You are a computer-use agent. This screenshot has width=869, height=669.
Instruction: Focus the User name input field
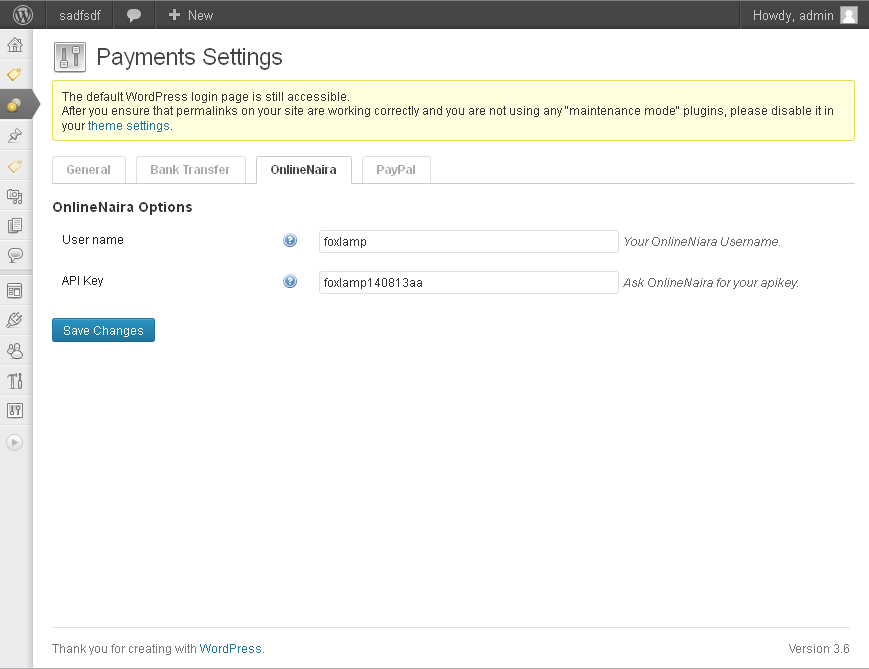coord(468,242)
